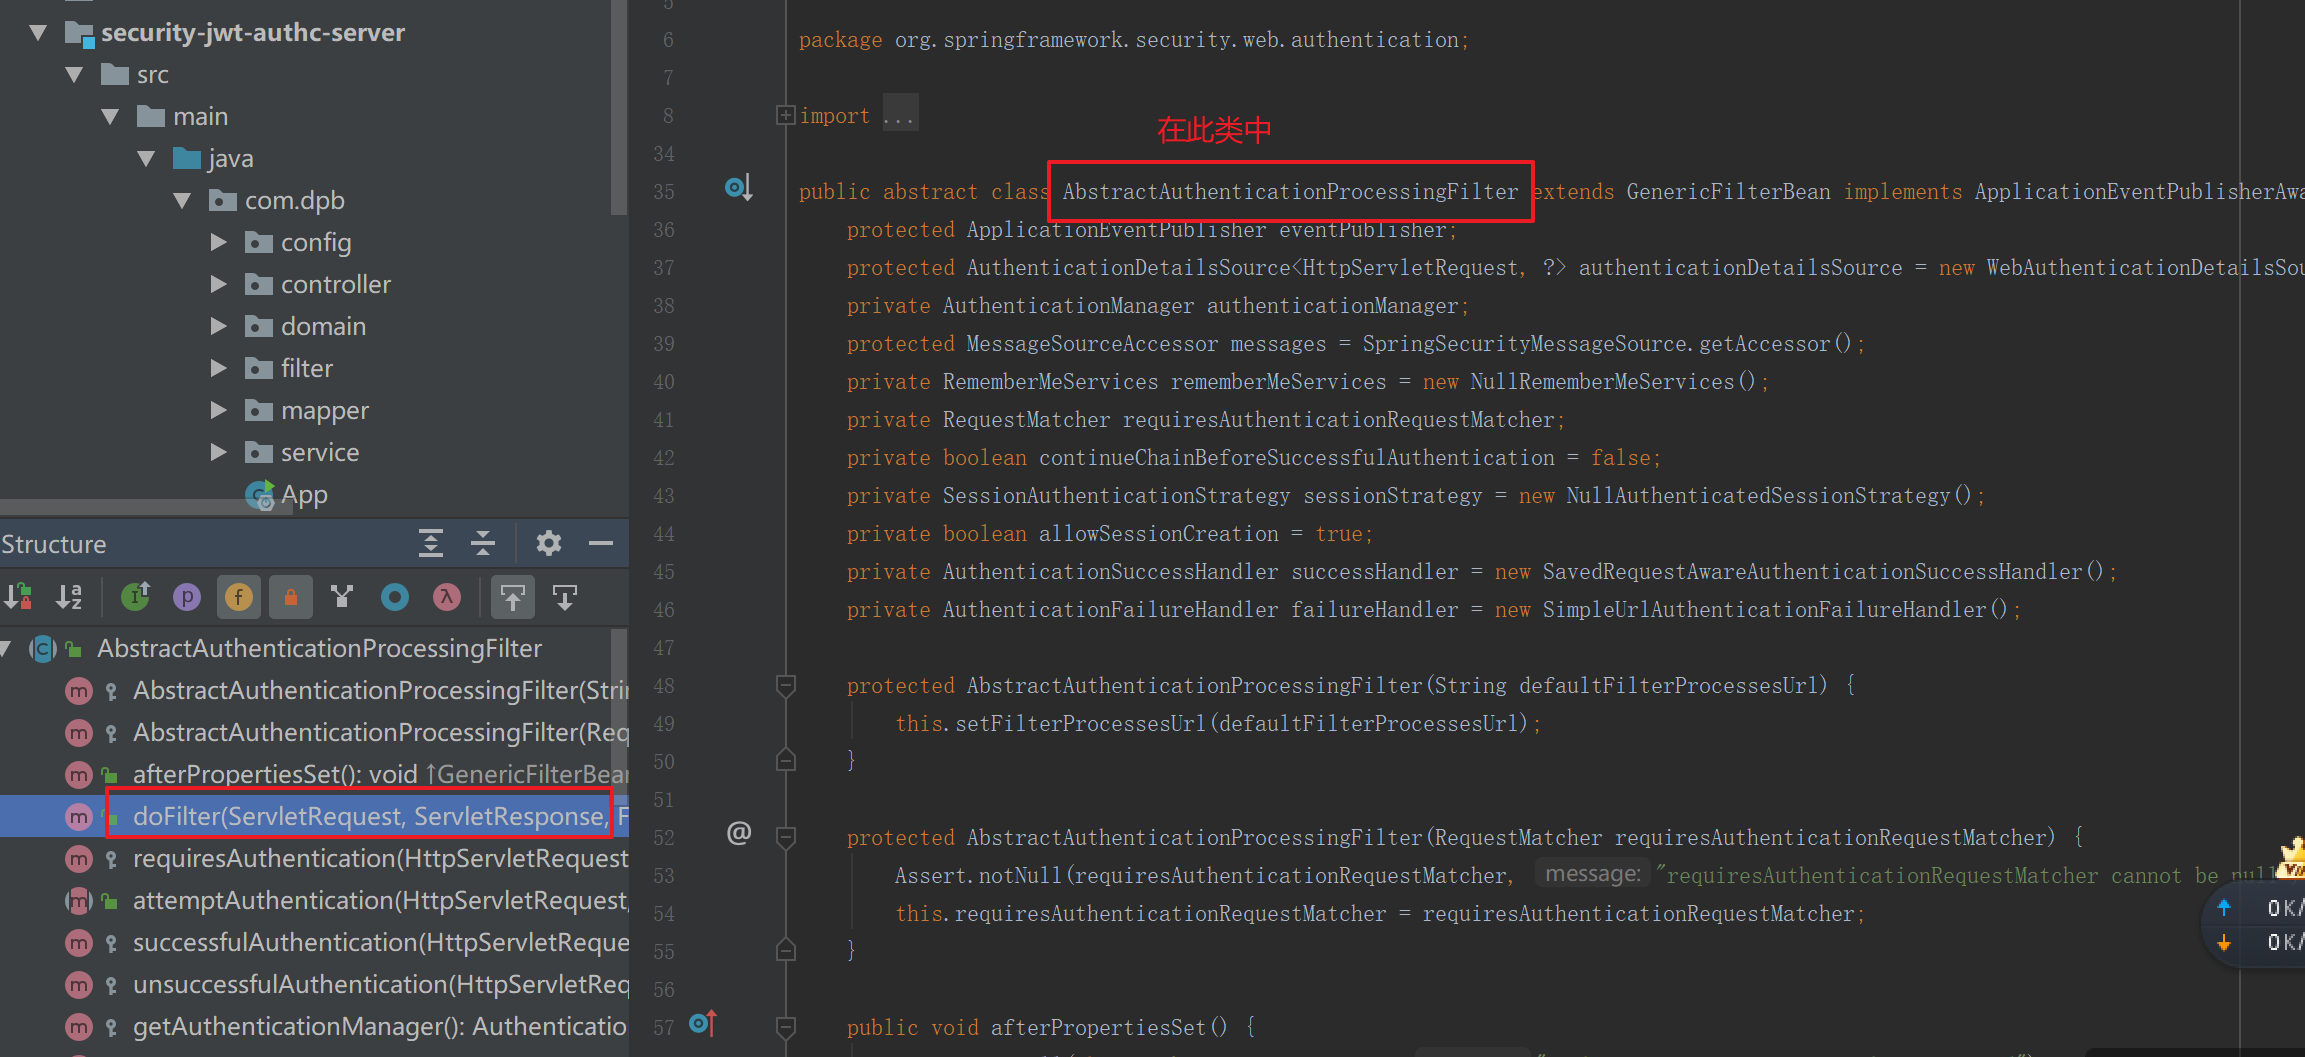2305x1057 pixels.
Task: Collapse the security-jwt-authc-server module node
Action: pos(38,32)
